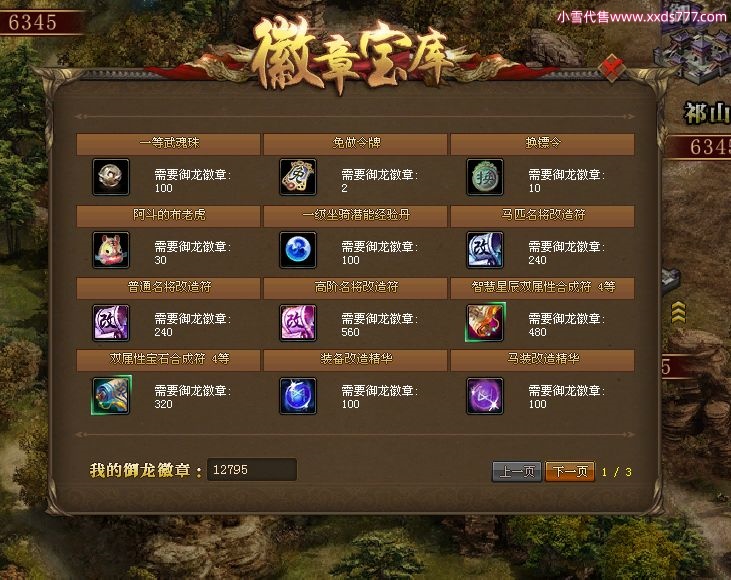This screenshot has height=580, width=731.
Task: Select the 一等武魂珠 item icon
Action: coord(111,177)
